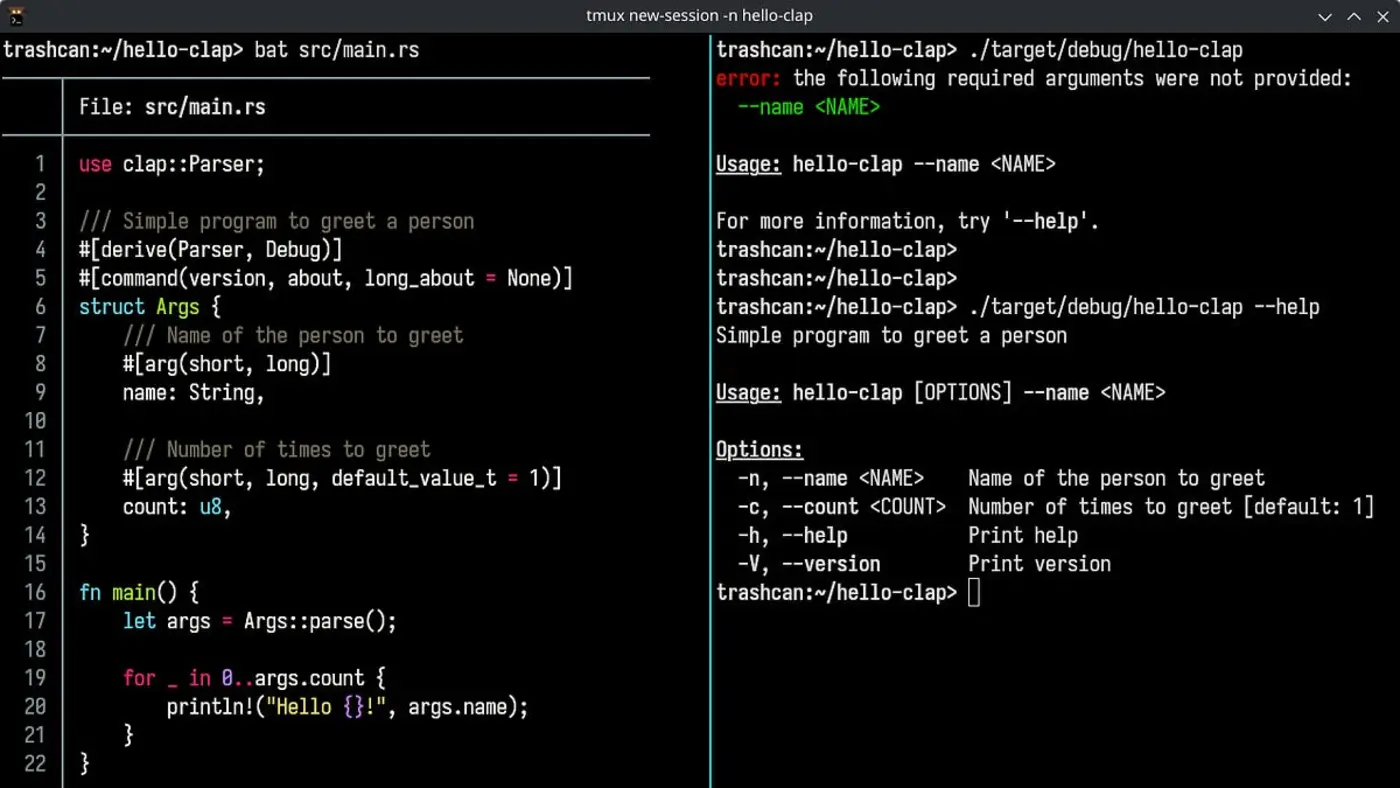
Task: Click the line 3 comment '/// Simple program to greet a person'
Action: (x=277, y=221)
